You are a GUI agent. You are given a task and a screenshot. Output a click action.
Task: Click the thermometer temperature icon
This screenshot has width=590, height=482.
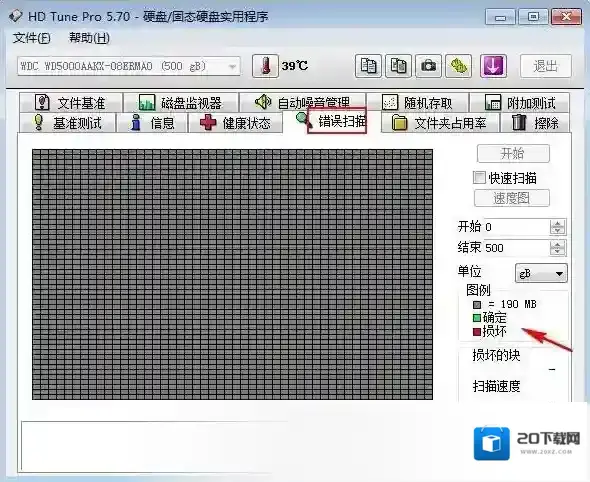point(265,66)
